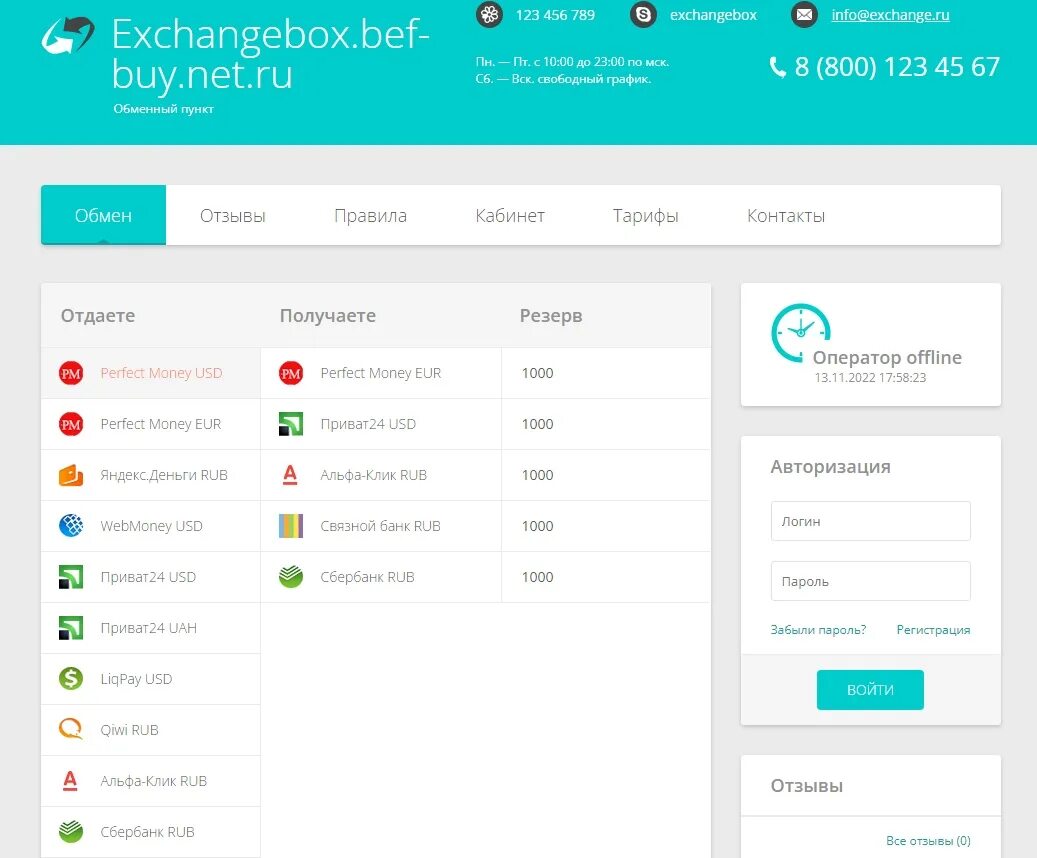Open the Правила tab
The width and height of the screenshot is (1037, 858).
(x=370, y=216)
